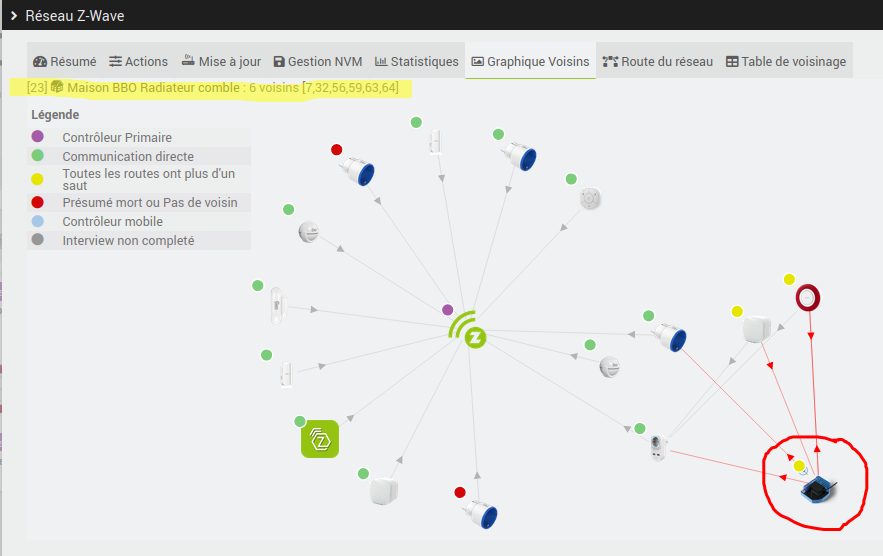Click the red ring siren node

pos(808,297)
